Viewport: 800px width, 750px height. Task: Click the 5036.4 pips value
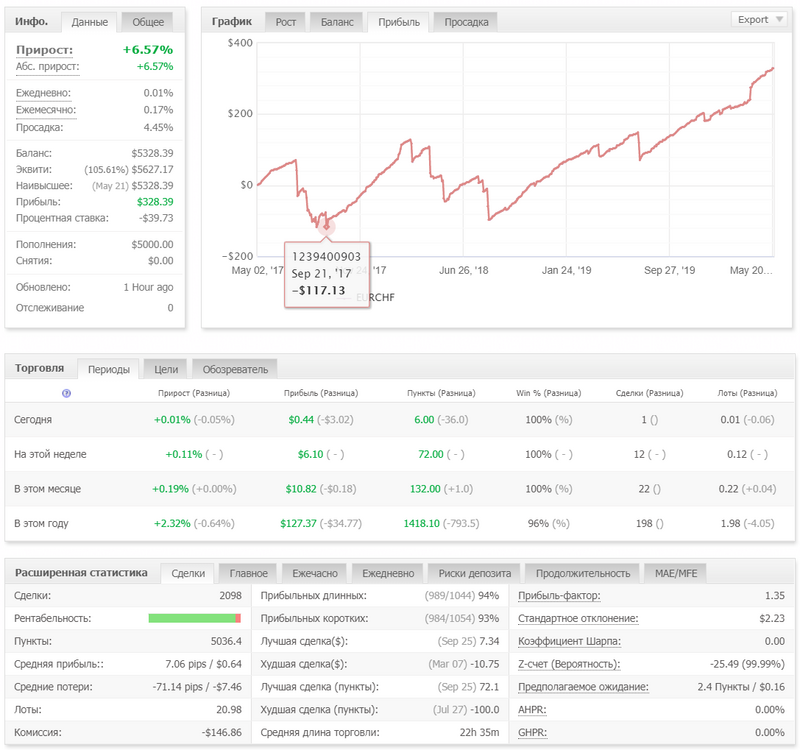pyautogui.click(x=226, y=642)
